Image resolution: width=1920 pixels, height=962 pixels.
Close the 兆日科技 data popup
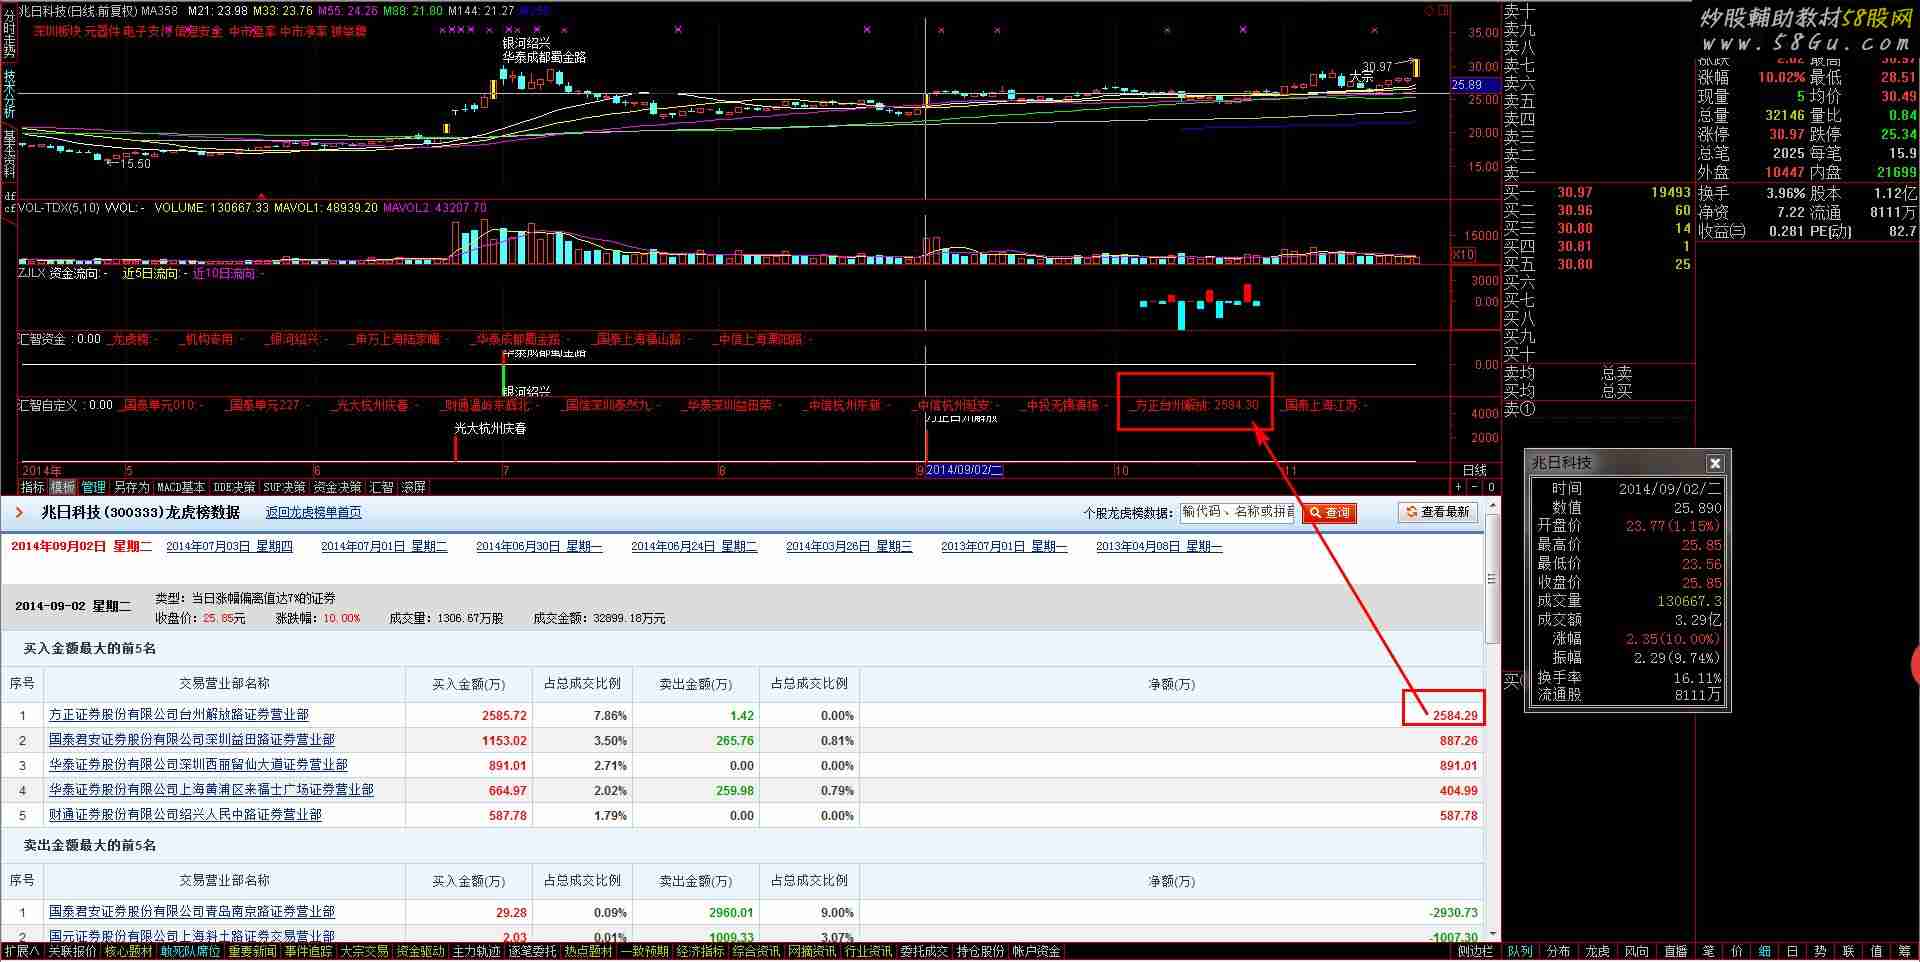click(x=1715, y=463)
